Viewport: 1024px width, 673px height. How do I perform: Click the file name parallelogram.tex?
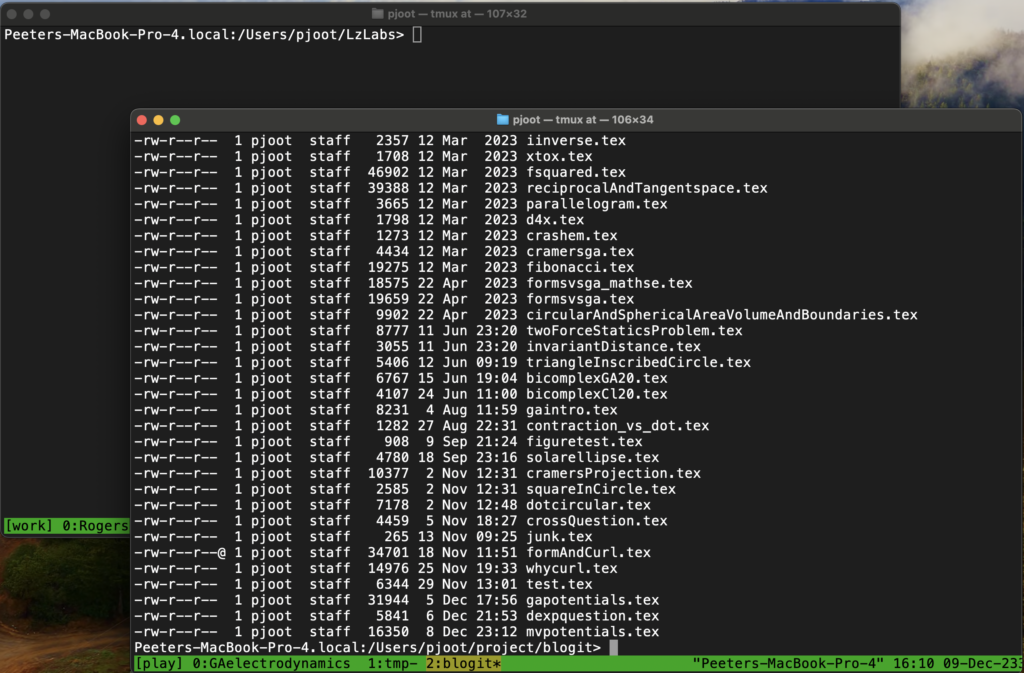(x=597, y=204)
